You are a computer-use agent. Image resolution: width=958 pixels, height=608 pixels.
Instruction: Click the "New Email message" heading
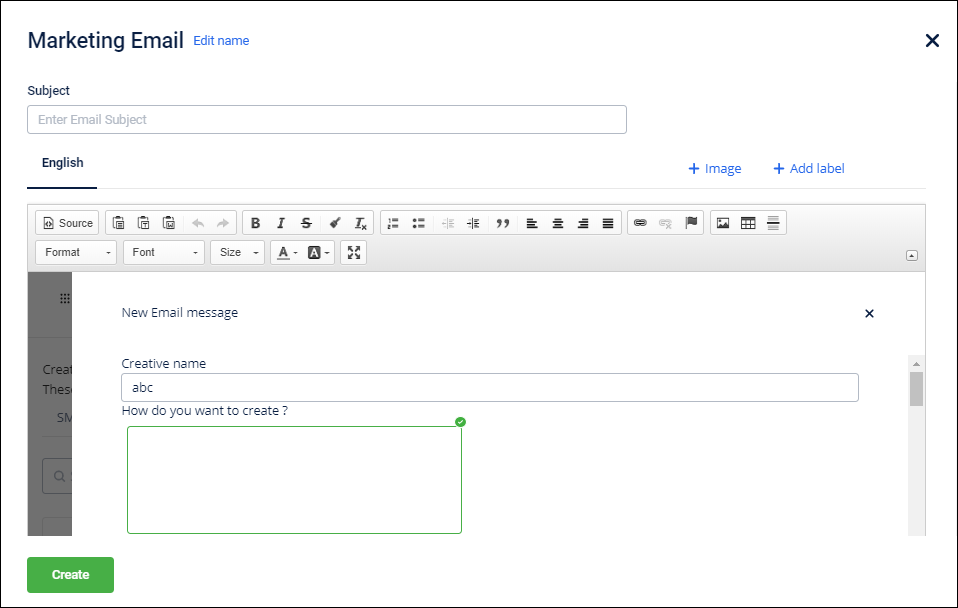(x=180, y=313)
